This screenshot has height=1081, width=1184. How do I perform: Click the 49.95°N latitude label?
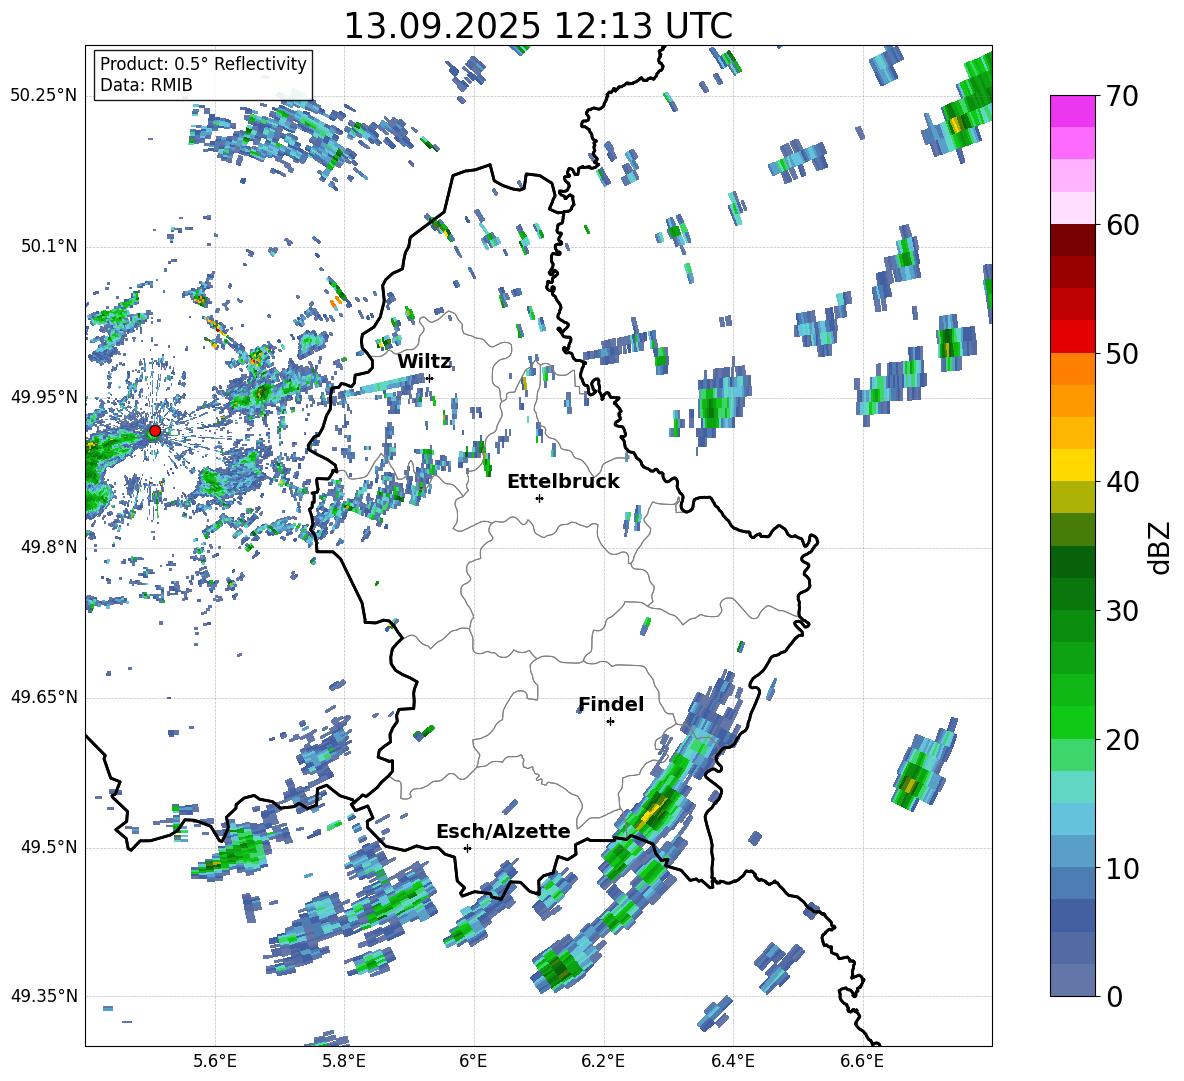click(x=44, y=396)
